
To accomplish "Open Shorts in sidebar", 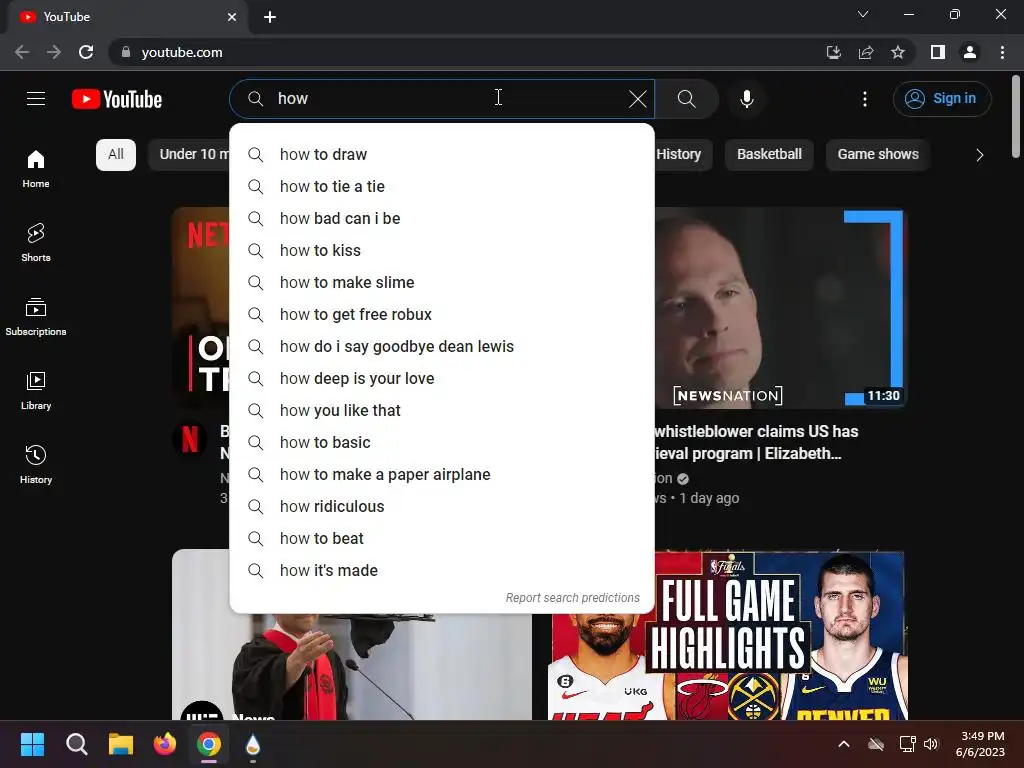I will (36, 242).
